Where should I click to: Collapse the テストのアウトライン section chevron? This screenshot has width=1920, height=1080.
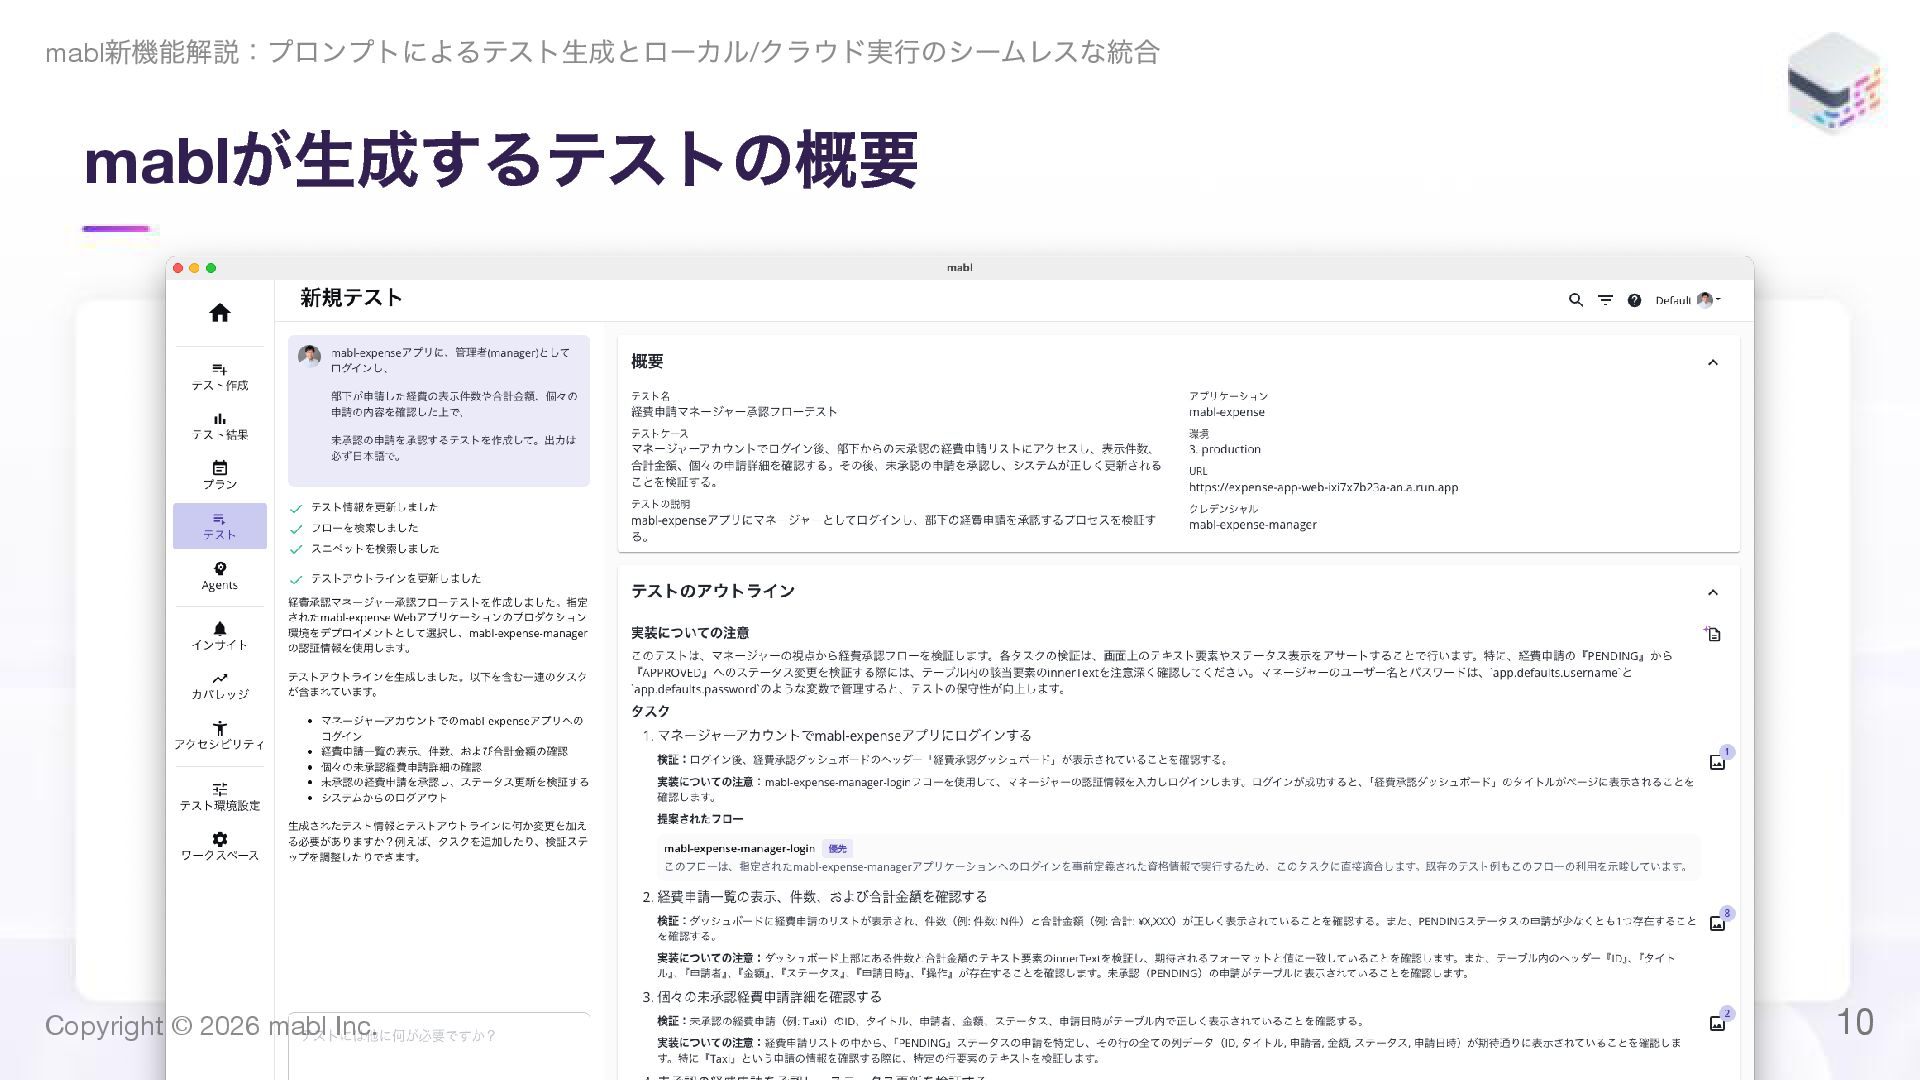point(1712,593)
